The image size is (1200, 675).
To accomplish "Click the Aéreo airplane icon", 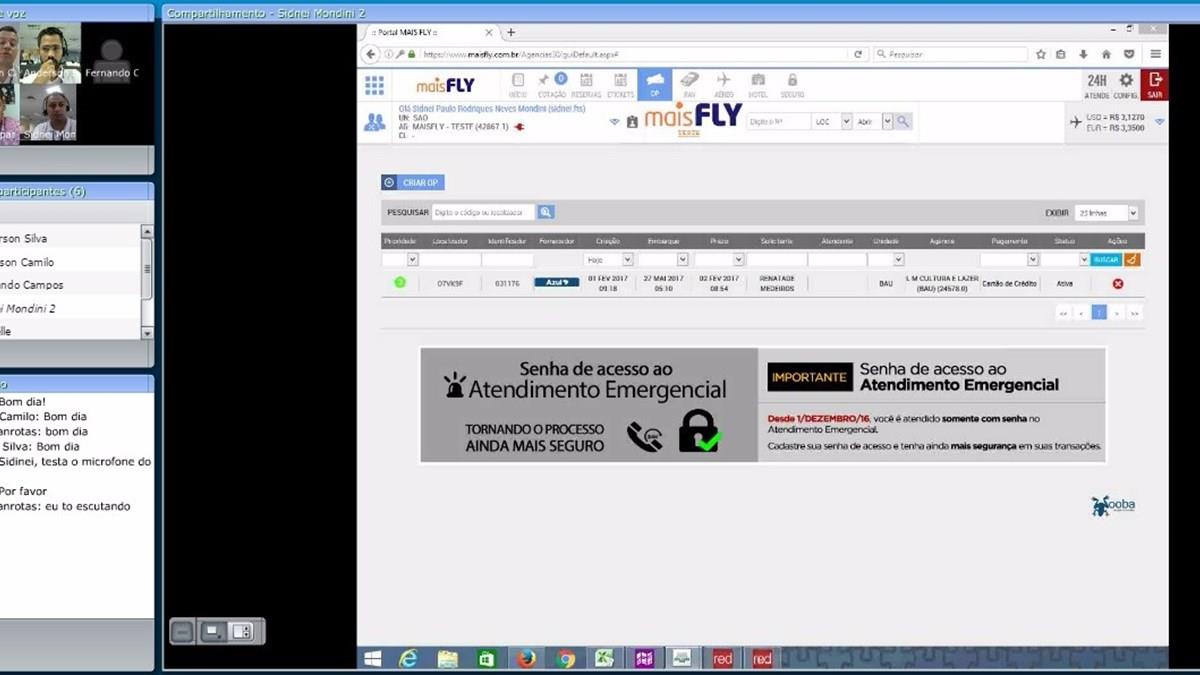I will [x=723, y=84].
